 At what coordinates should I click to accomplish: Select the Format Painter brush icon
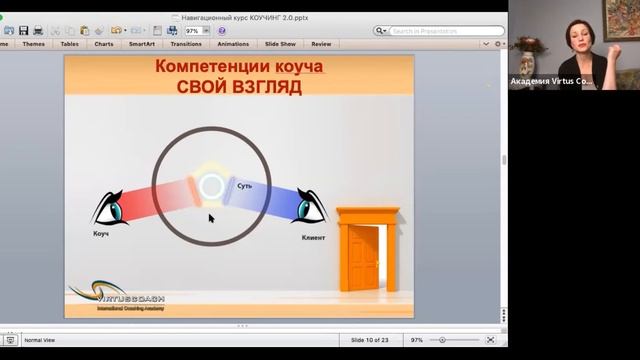pyautogui.click(x=99, y=31)
